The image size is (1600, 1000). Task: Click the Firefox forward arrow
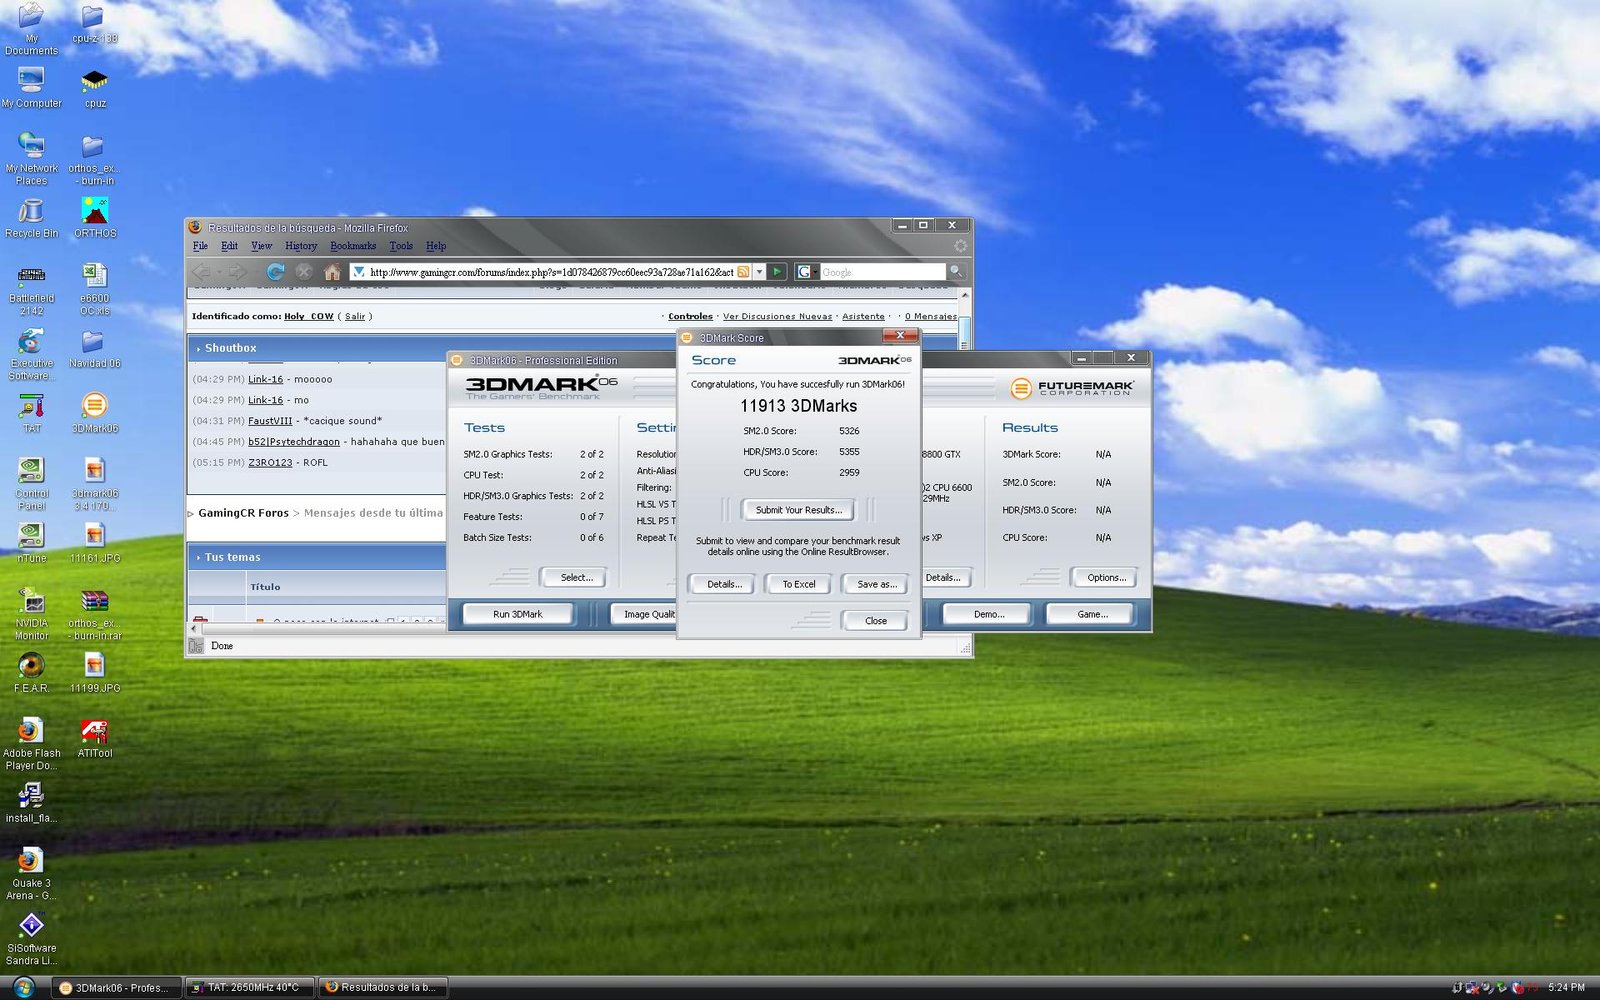coord(236,272)
